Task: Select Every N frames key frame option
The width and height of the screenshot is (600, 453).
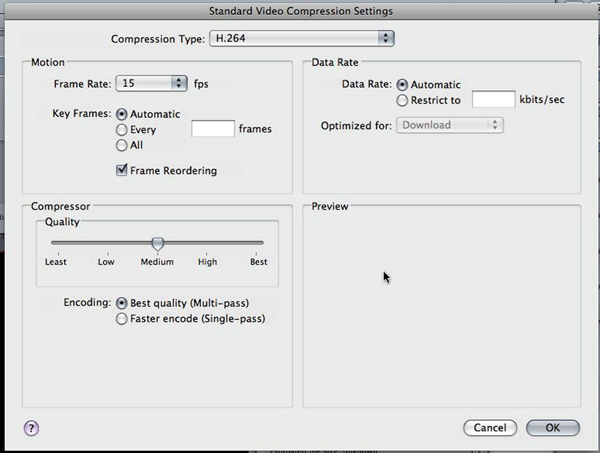Action: pyautogui.click(x=122, y=129)
